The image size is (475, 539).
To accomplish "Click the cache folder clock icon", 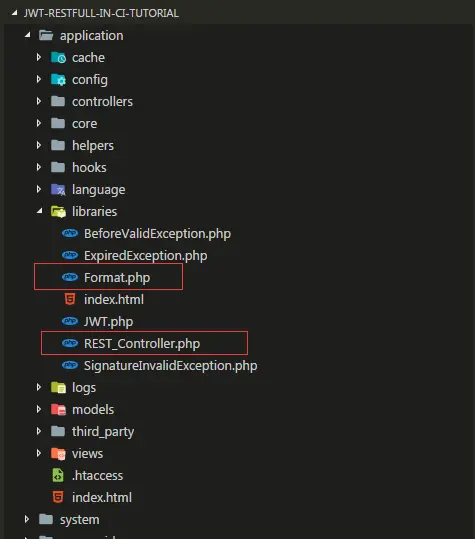I will pos(58,57).
